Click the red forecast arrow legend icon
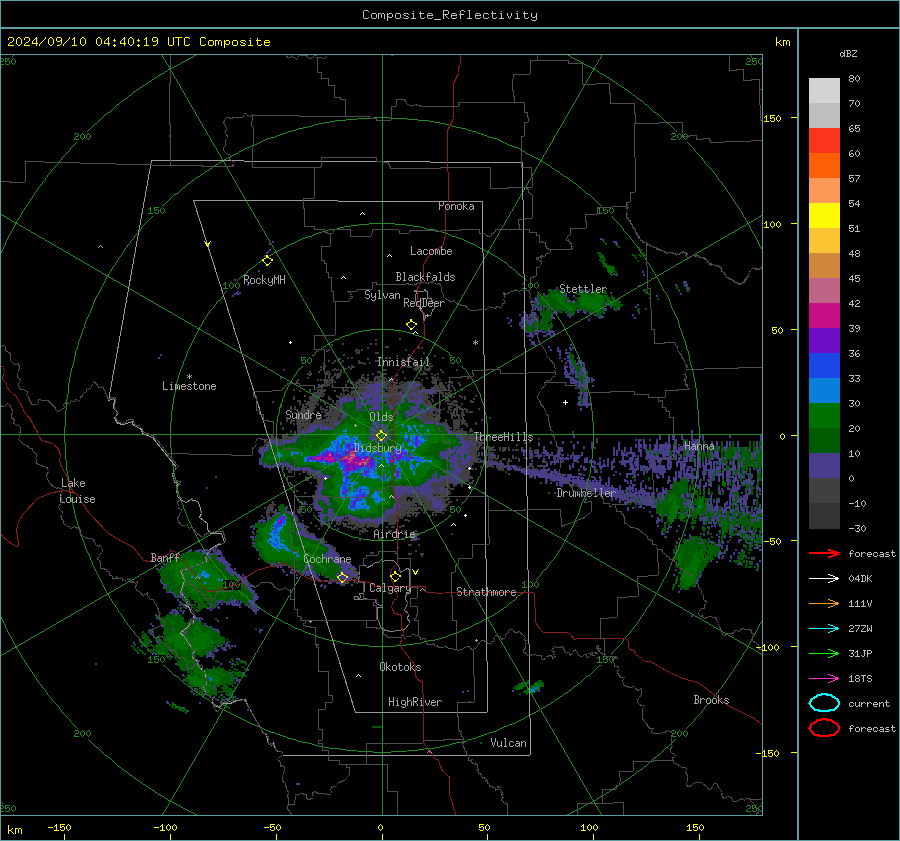 (x=824, y=553)
